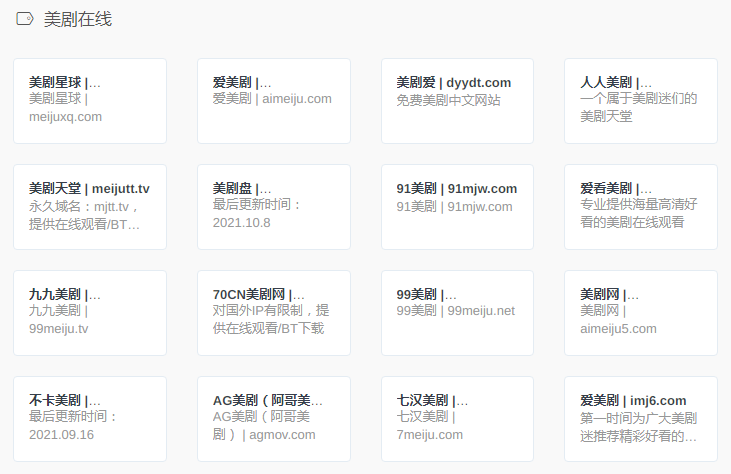Go to 美剧天堂 meijutt.tv card

[x=90, y=207]
